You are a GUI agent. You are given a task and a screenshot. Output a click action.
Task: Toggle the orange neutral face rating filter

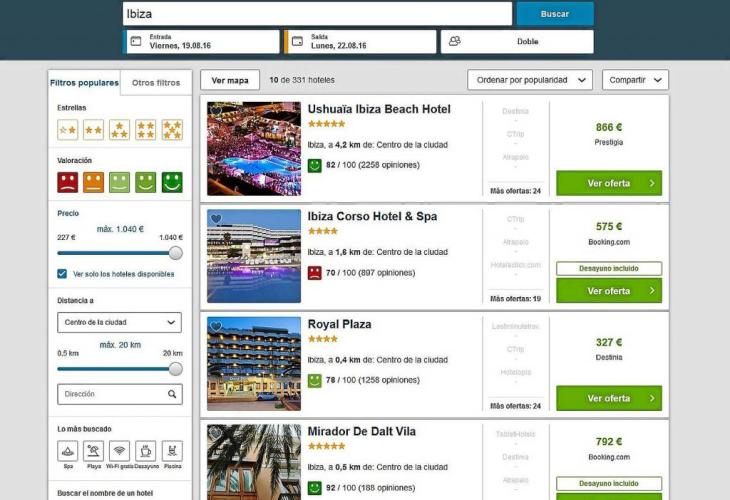pyautogui.click(x=94, y=182)
